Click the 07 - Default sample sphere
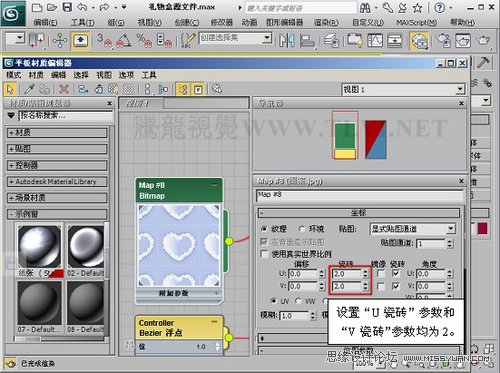The height and width of the screenshot is (373, 500). coord(39,303)
